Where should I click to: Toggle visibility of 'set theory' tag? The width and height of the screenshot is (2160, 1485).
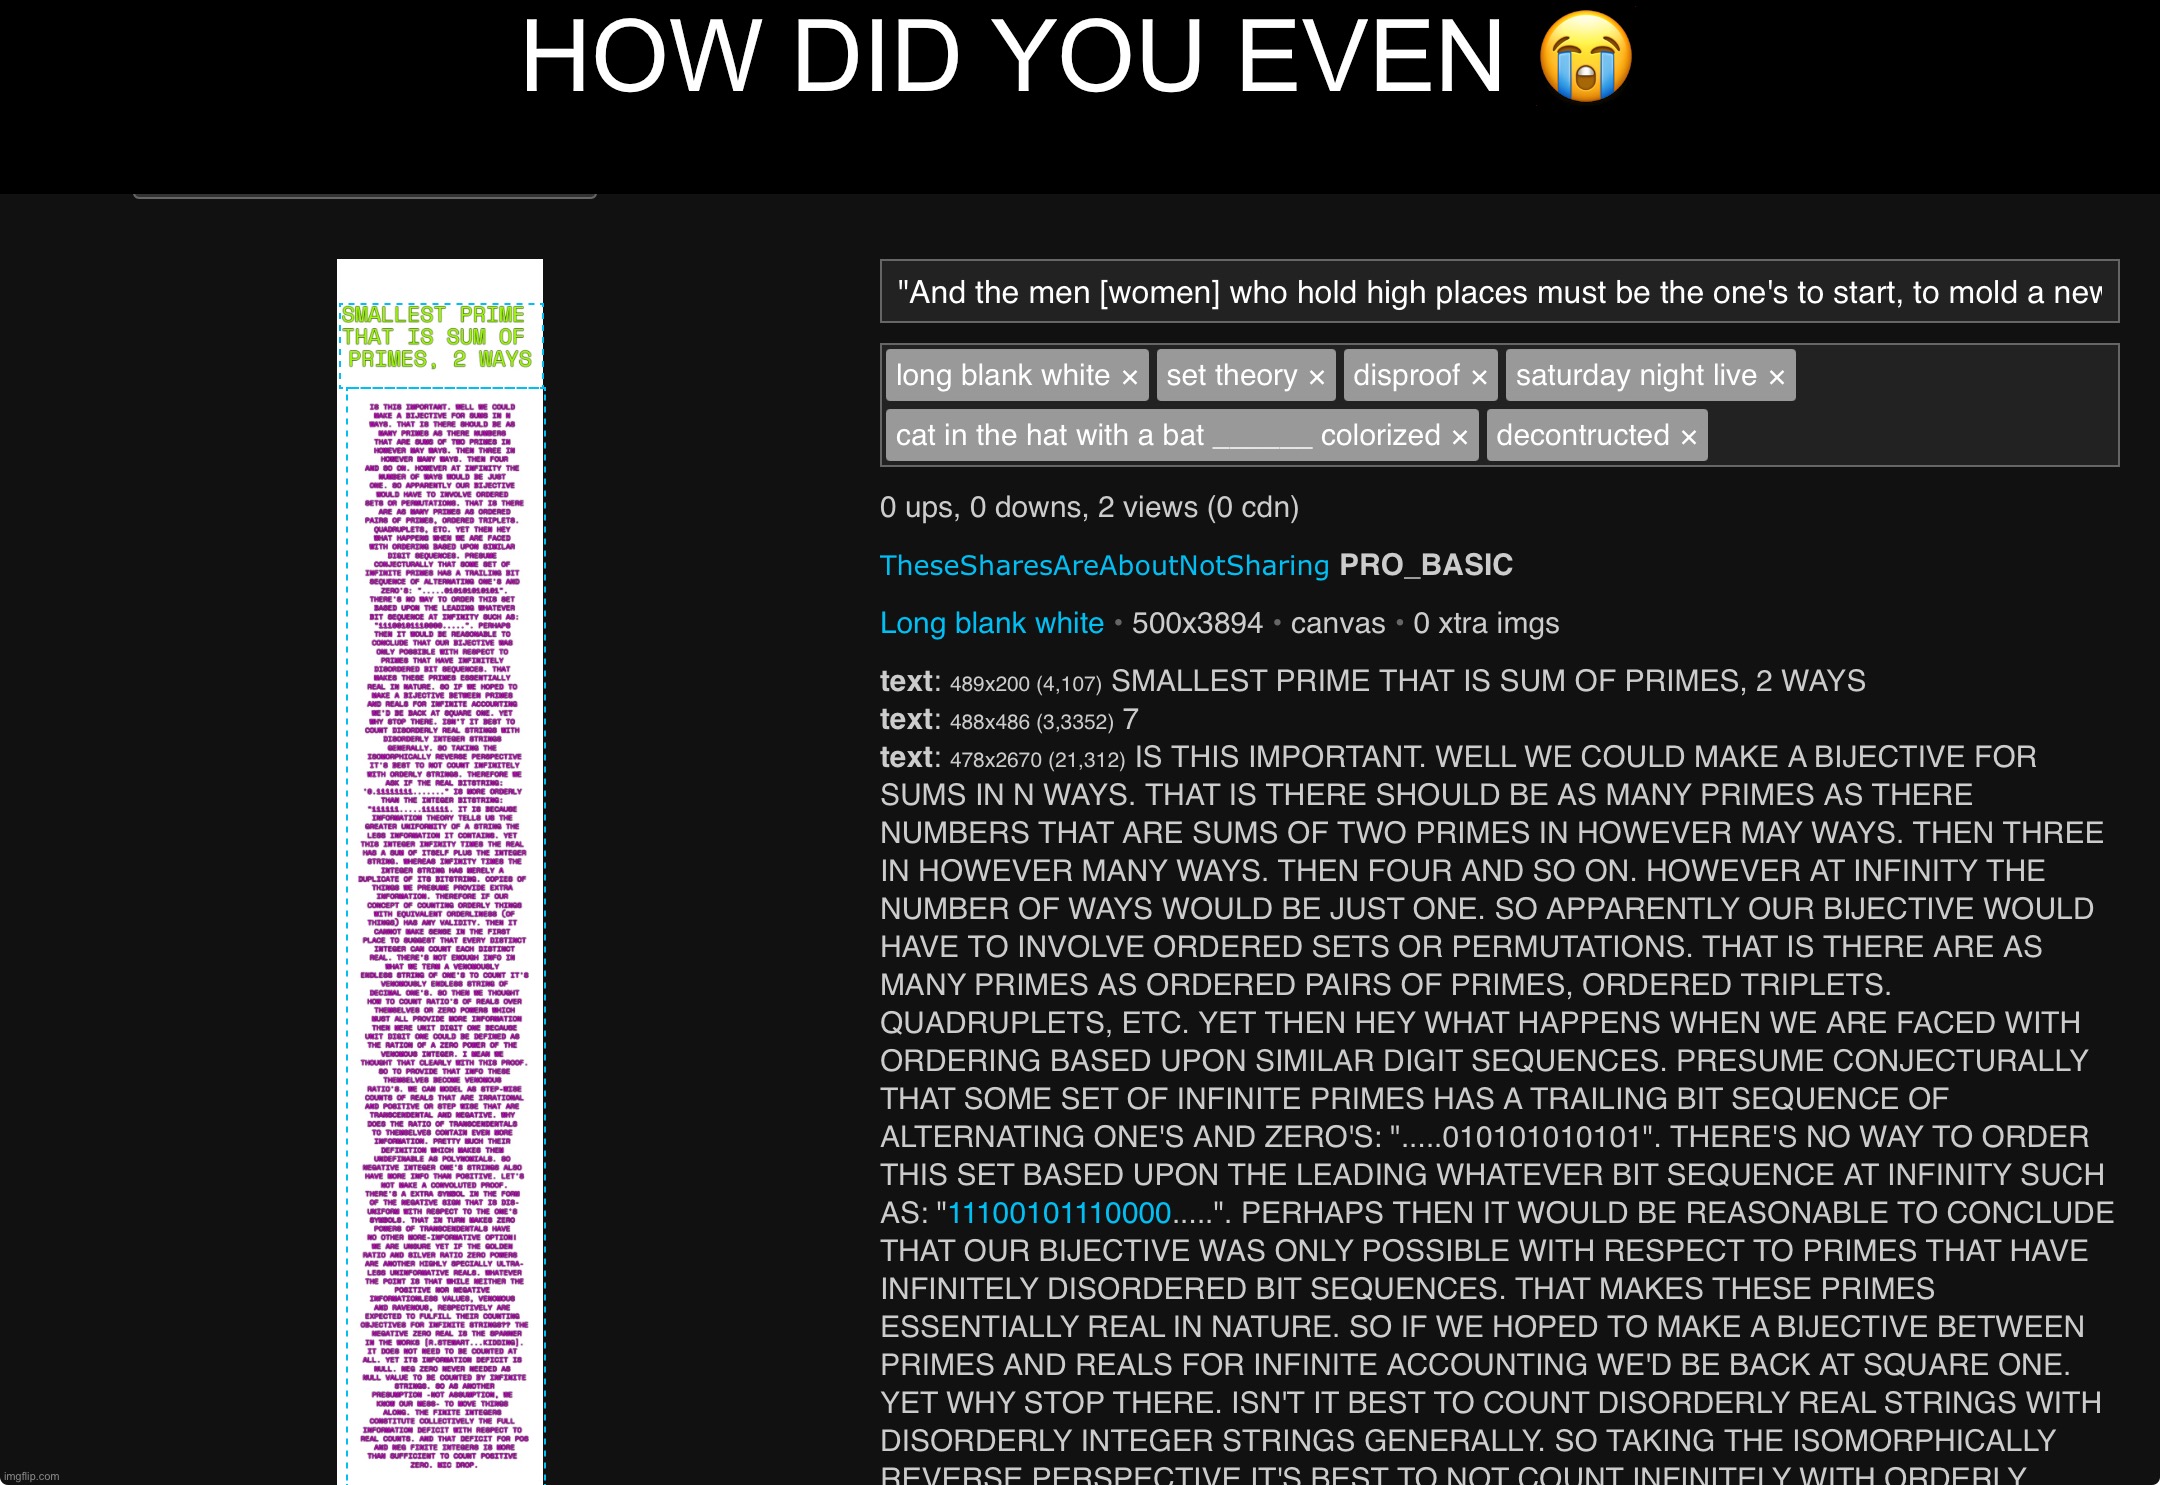[1313, 379]
